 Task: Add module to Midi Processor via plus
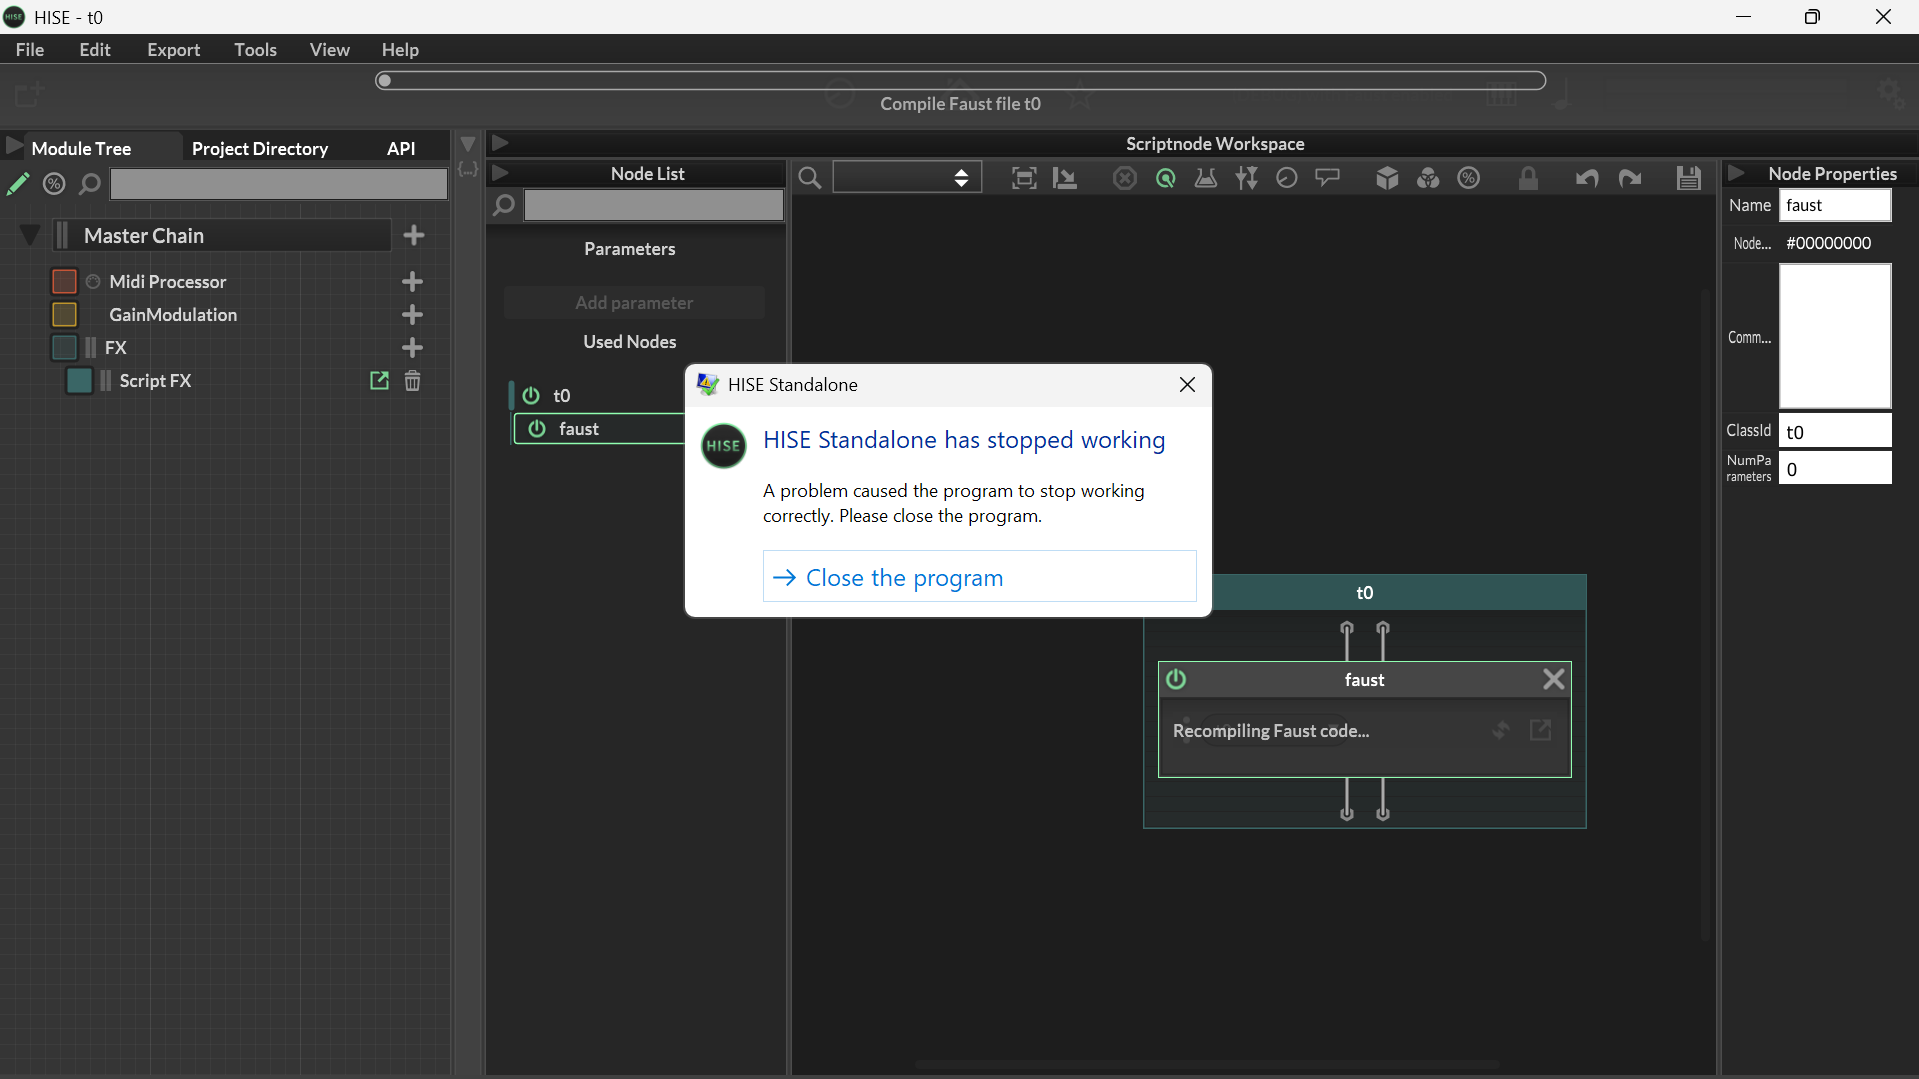coord(412,282)
